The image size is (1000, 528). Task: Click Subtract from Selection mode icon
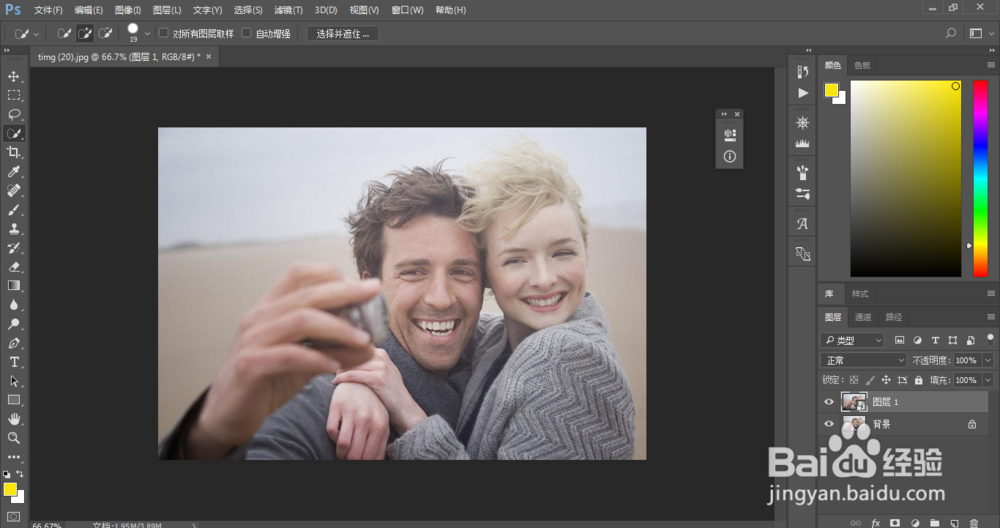[105, 33]
